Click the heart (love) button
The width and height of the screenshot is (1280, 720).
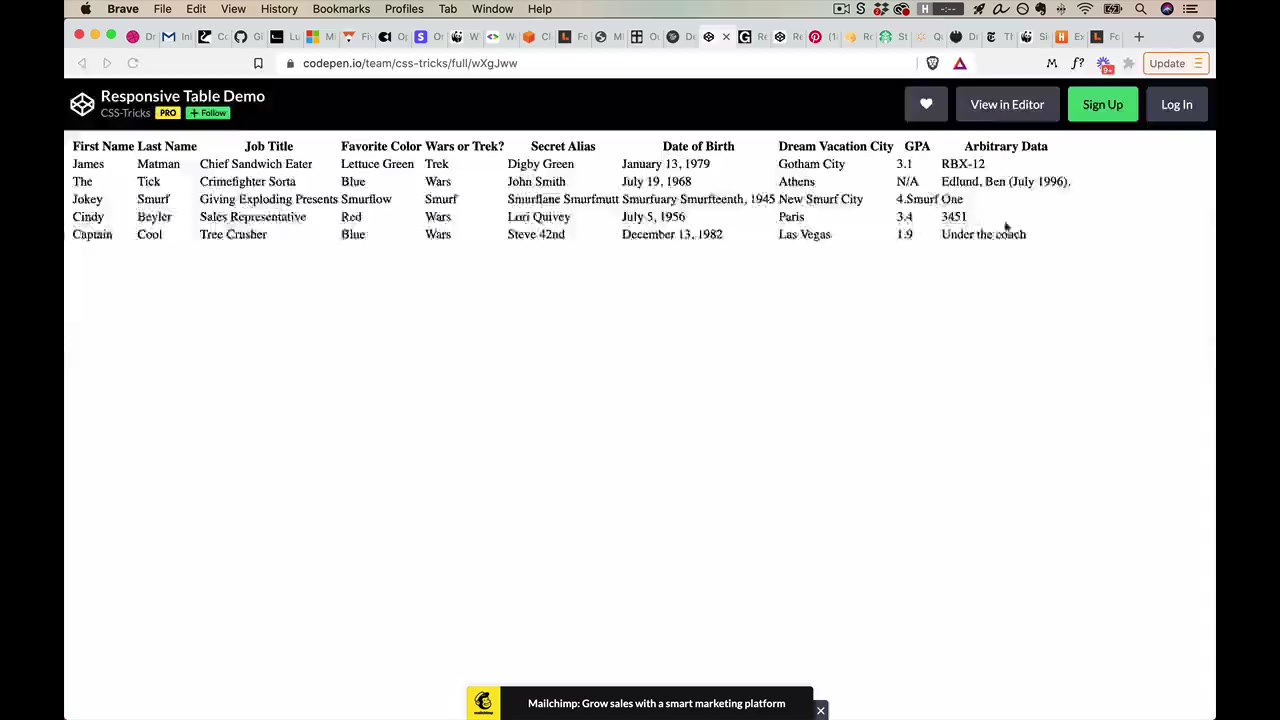click(926, 104)
